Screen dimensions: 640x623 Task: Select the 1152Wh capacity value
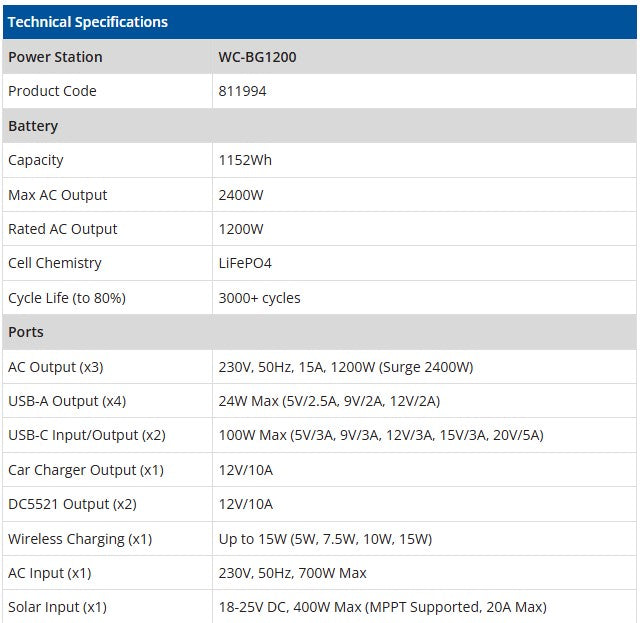coord(245,160)
